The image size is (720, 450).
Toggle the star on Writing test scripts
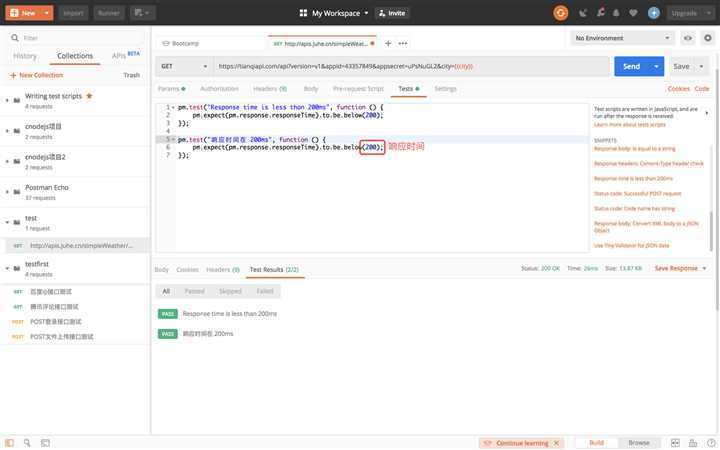pos(89,96)
